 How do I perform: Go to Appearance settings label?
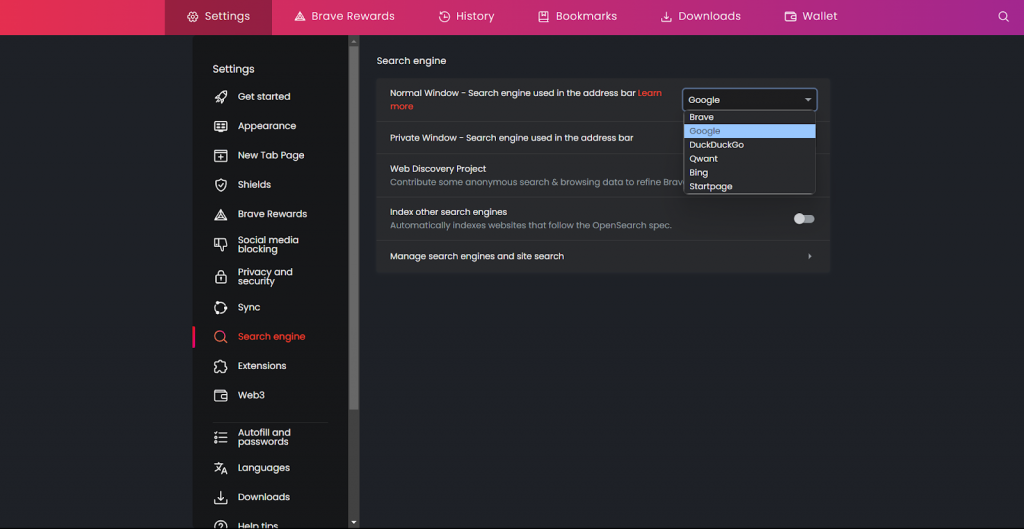tap(266, 126)
